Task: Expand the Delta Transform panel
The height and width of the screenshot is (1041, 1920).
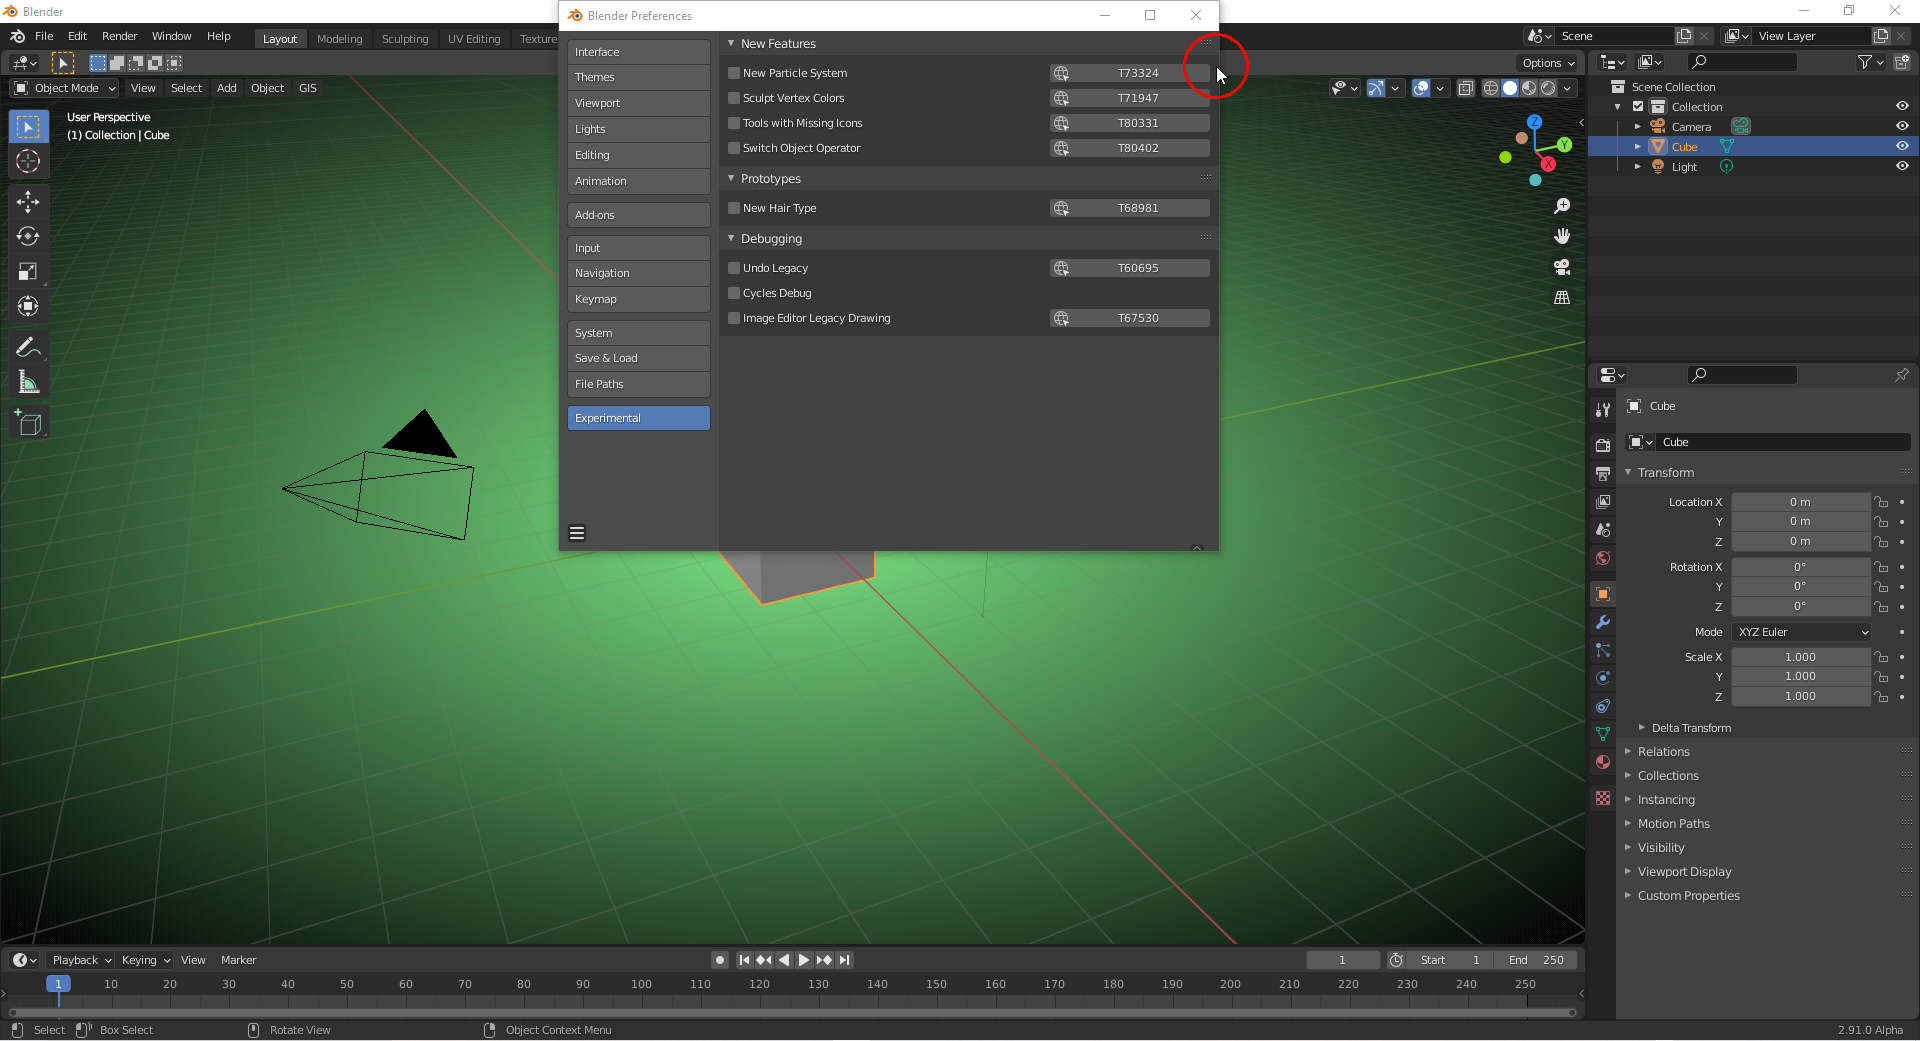Action: 1691,728
